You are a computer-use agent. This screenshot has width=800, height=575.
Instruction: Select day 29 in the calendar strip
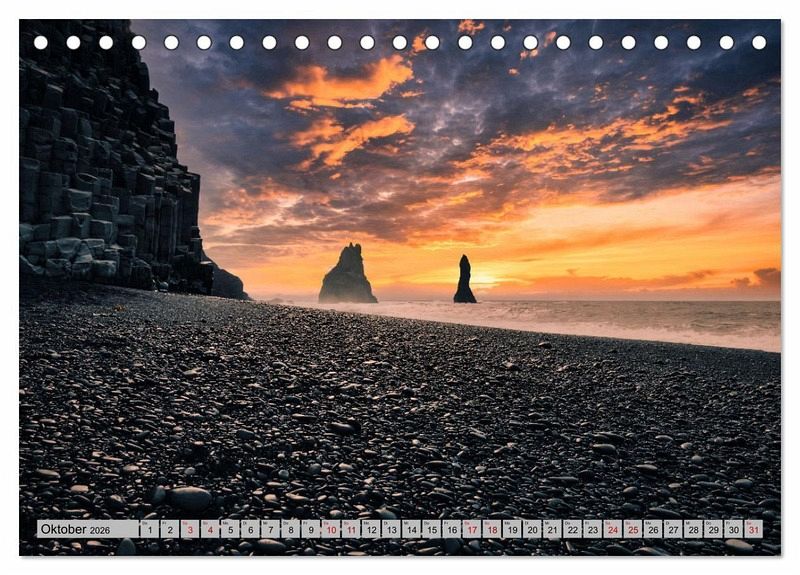click(714, 529)
